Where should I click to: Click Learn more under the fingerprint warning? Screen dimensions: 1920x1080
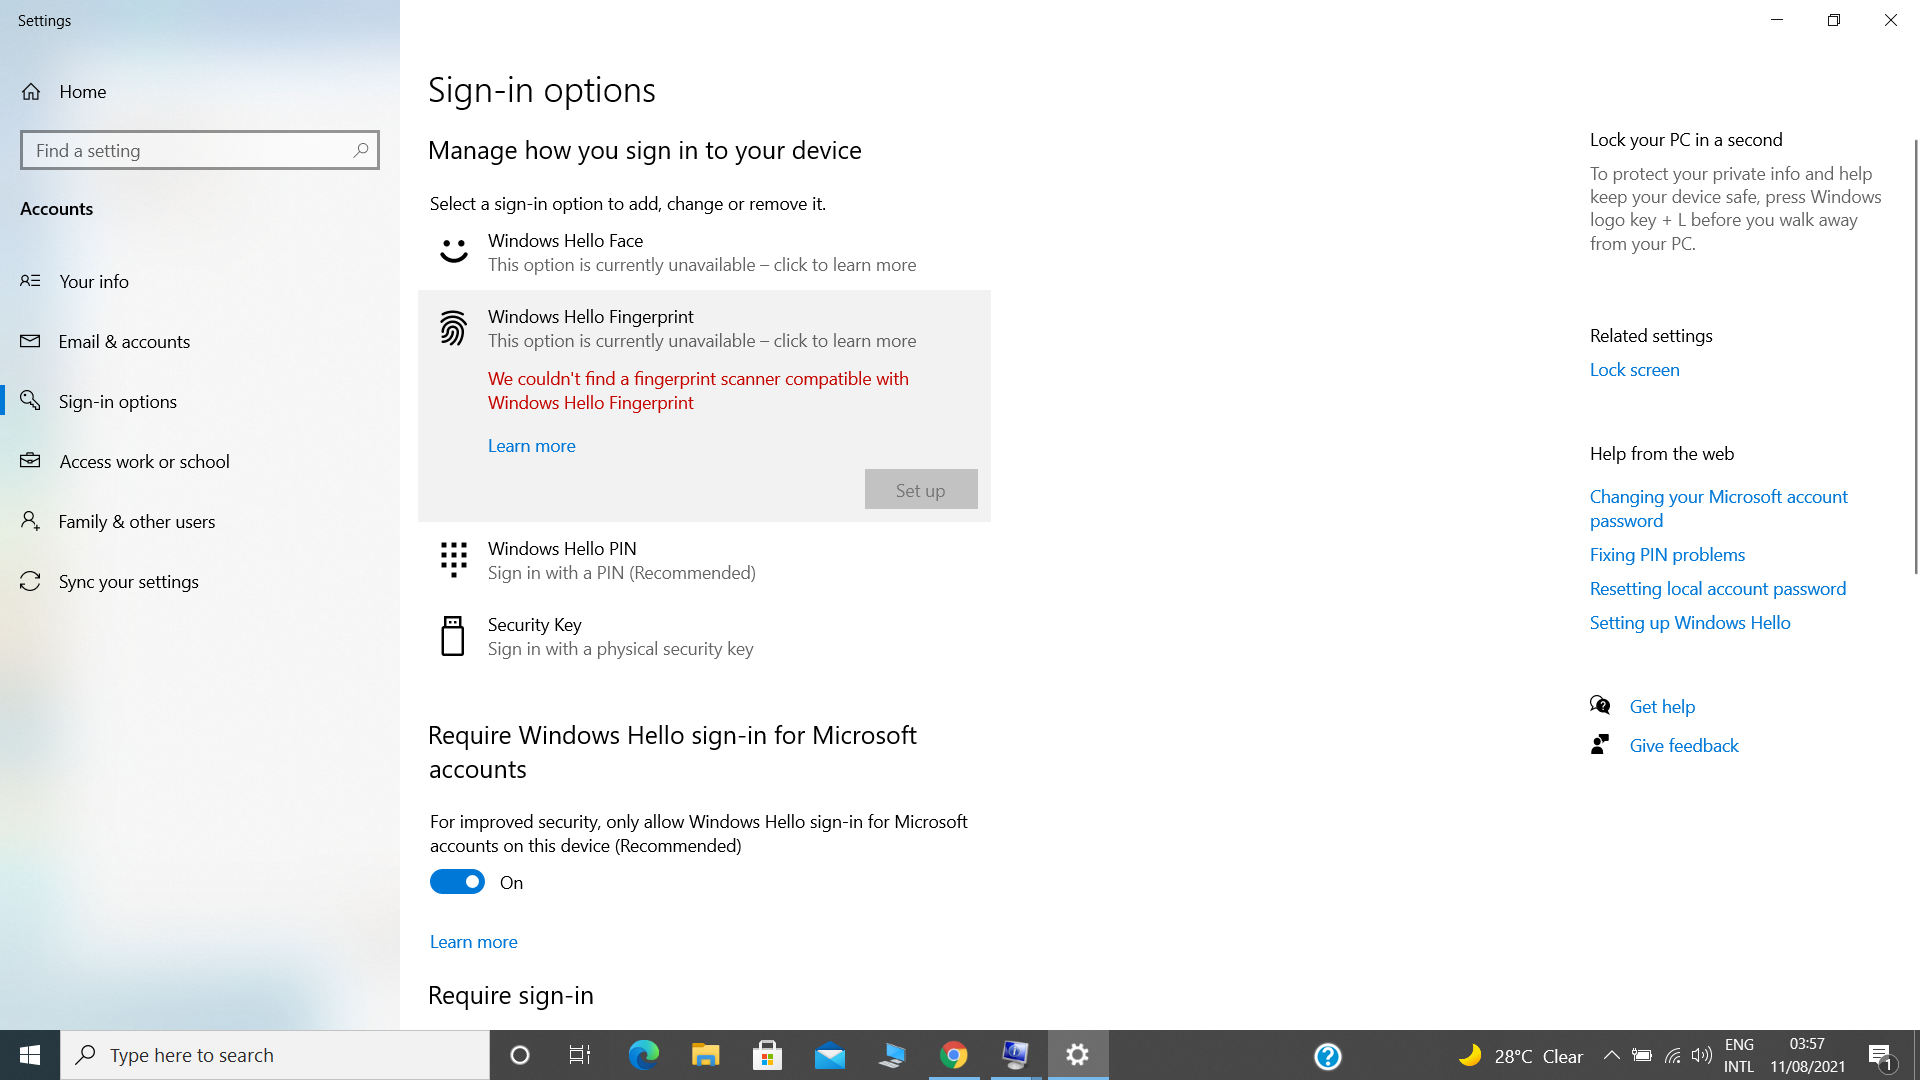531,445
